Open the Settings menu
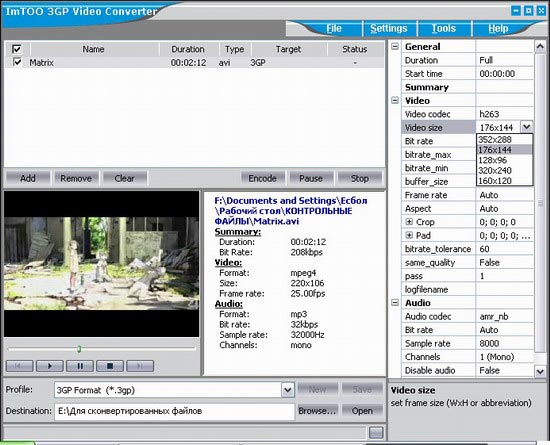This screenshot has height=445, width=550. pos(389,28)
